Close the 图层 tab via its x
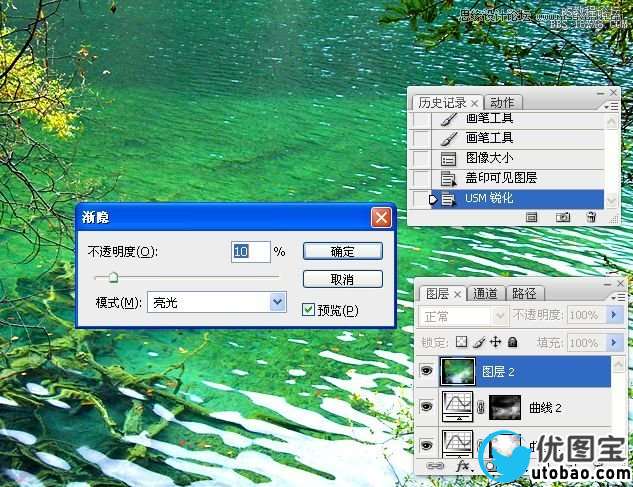 [x=457, y=294]
